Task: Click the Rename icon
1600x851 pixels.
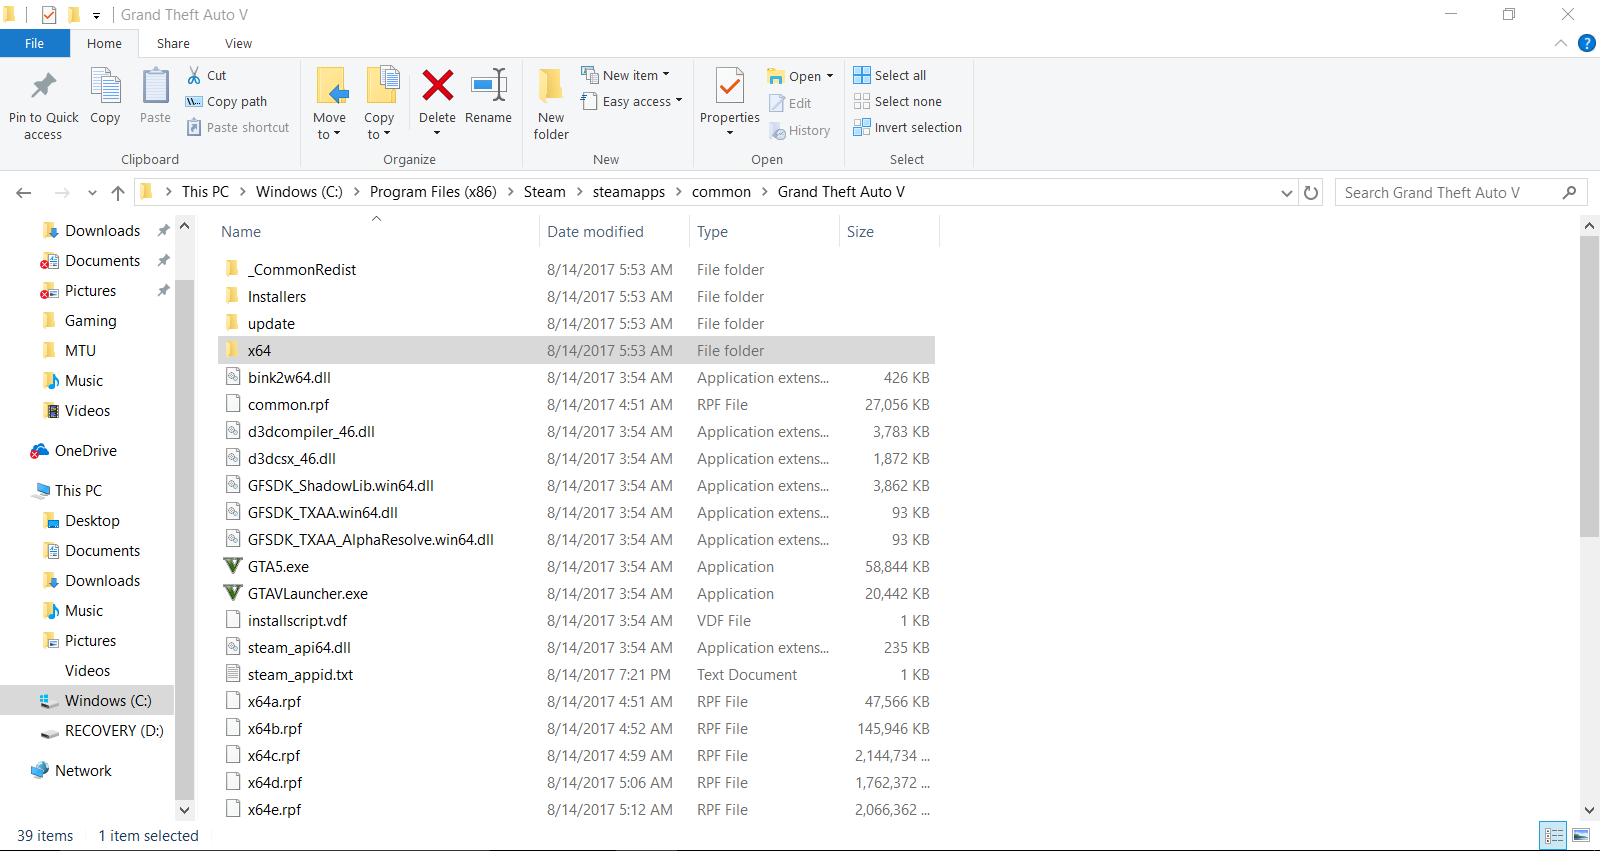Action: tap(489, 86)
